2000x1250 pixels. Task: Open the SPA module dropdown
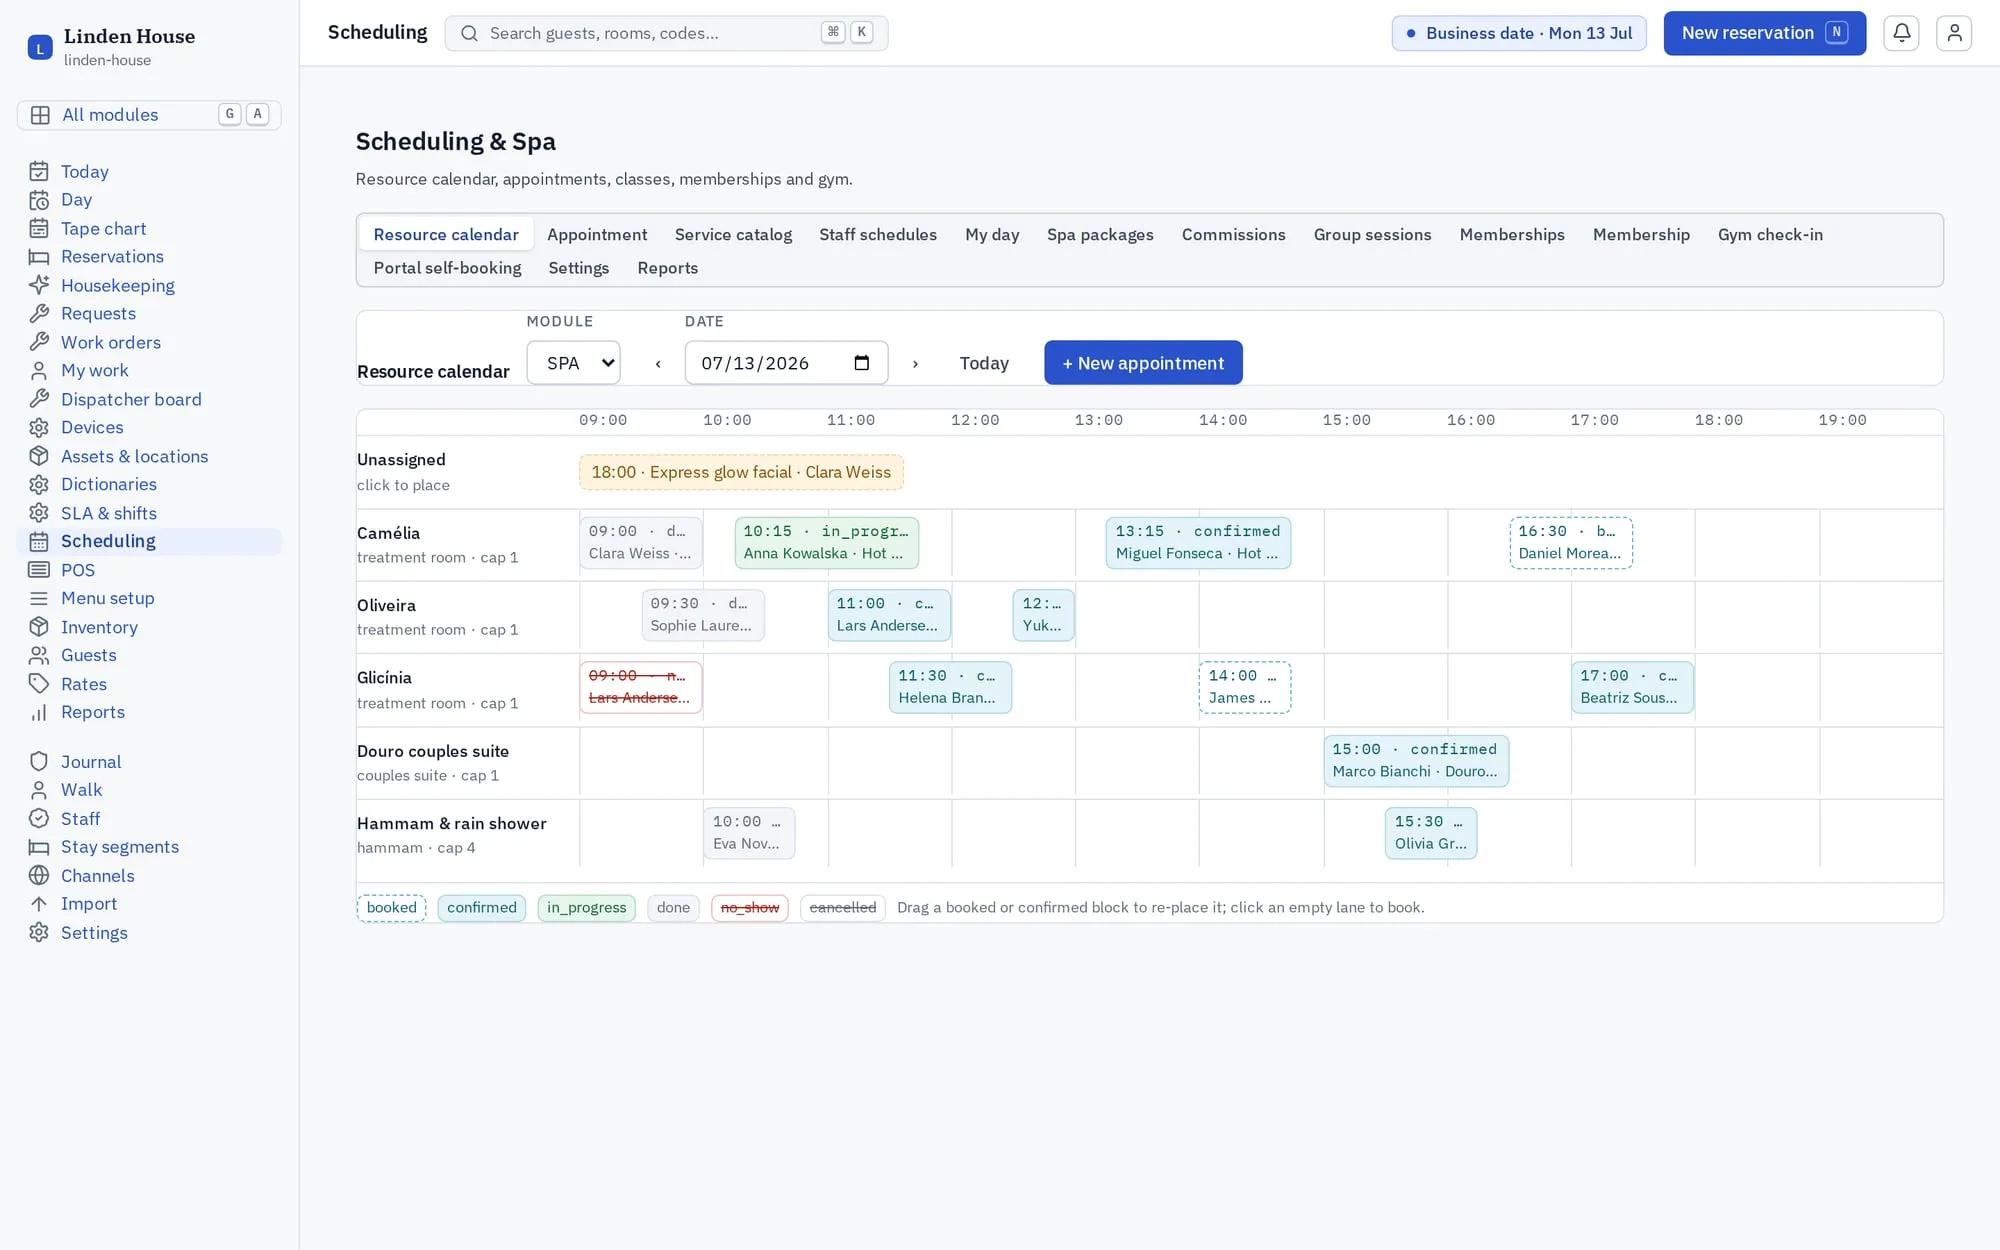pos(573,363)
